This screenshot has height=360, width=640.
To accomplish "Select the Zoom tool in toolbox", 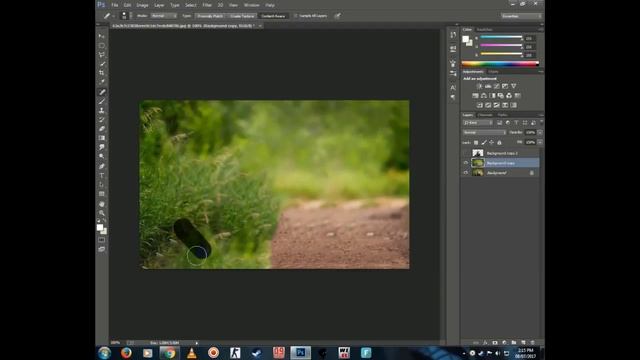I will (102, 213).
